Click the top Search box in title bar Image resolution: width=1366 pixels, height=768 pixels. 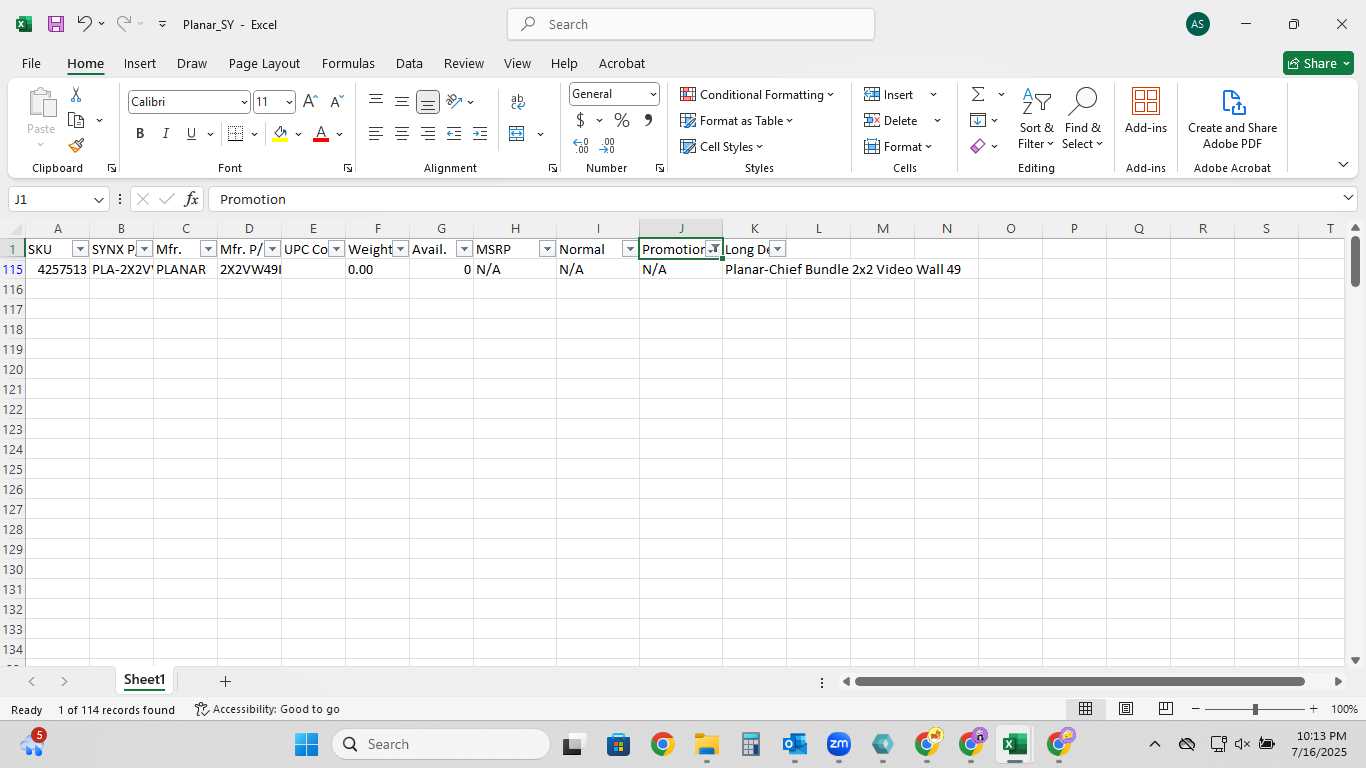(691, 24)
